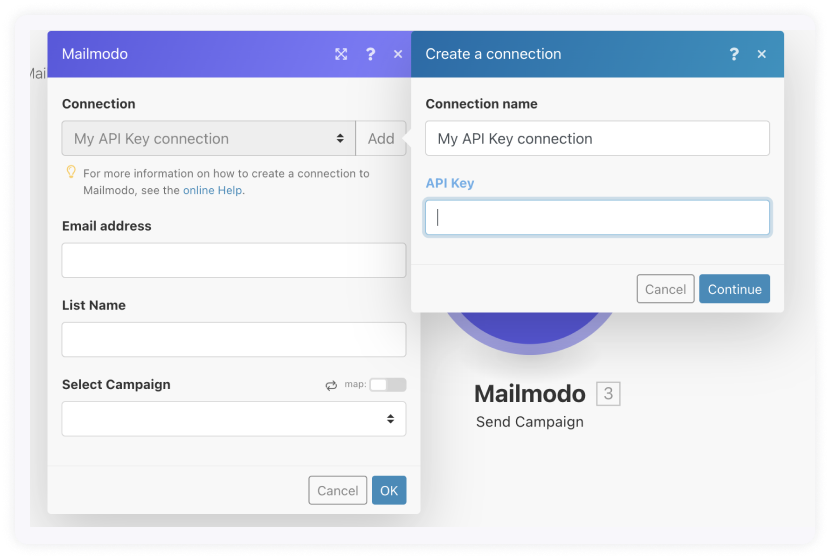Toggle the map switch for Select Campaign
Viewport: 830px width, 559px height.
388,385
